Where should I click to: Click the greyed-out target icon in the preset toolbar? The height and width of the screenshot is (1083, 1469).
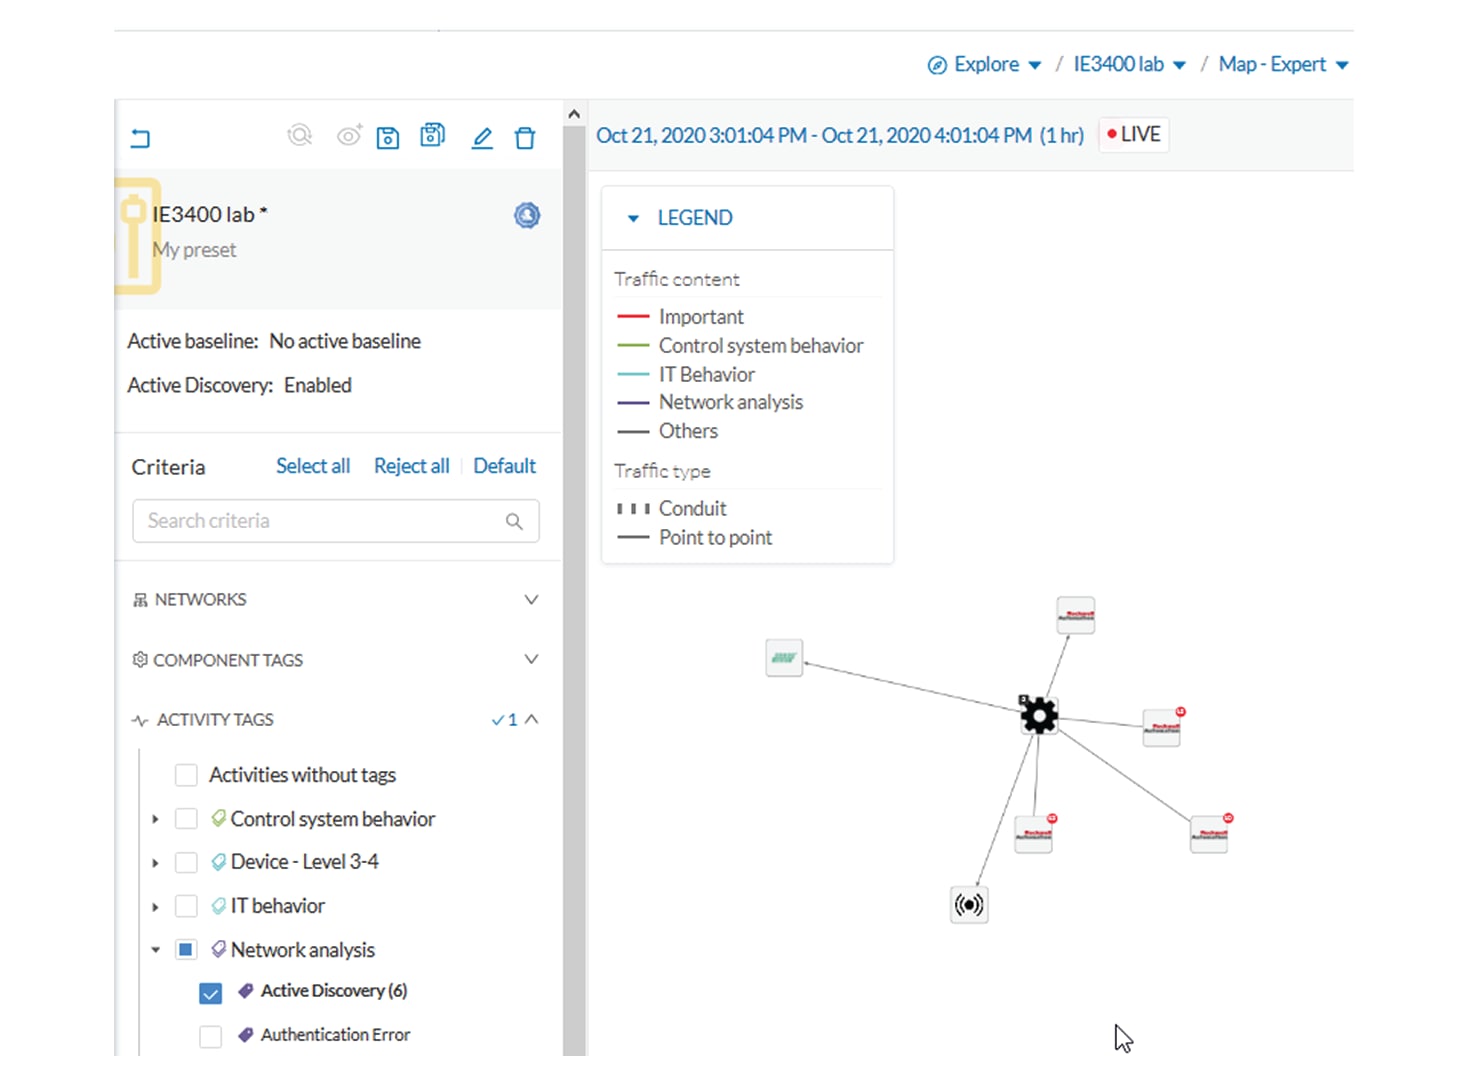(300, 135)
